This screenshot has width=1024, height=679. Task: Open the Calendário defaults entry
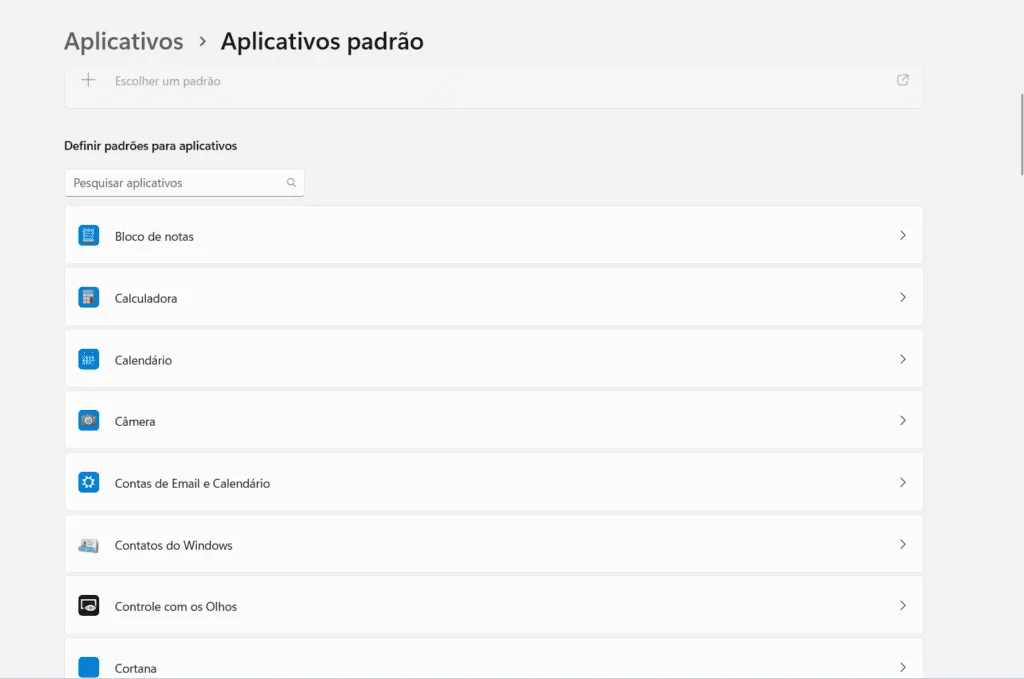[493, 360]
